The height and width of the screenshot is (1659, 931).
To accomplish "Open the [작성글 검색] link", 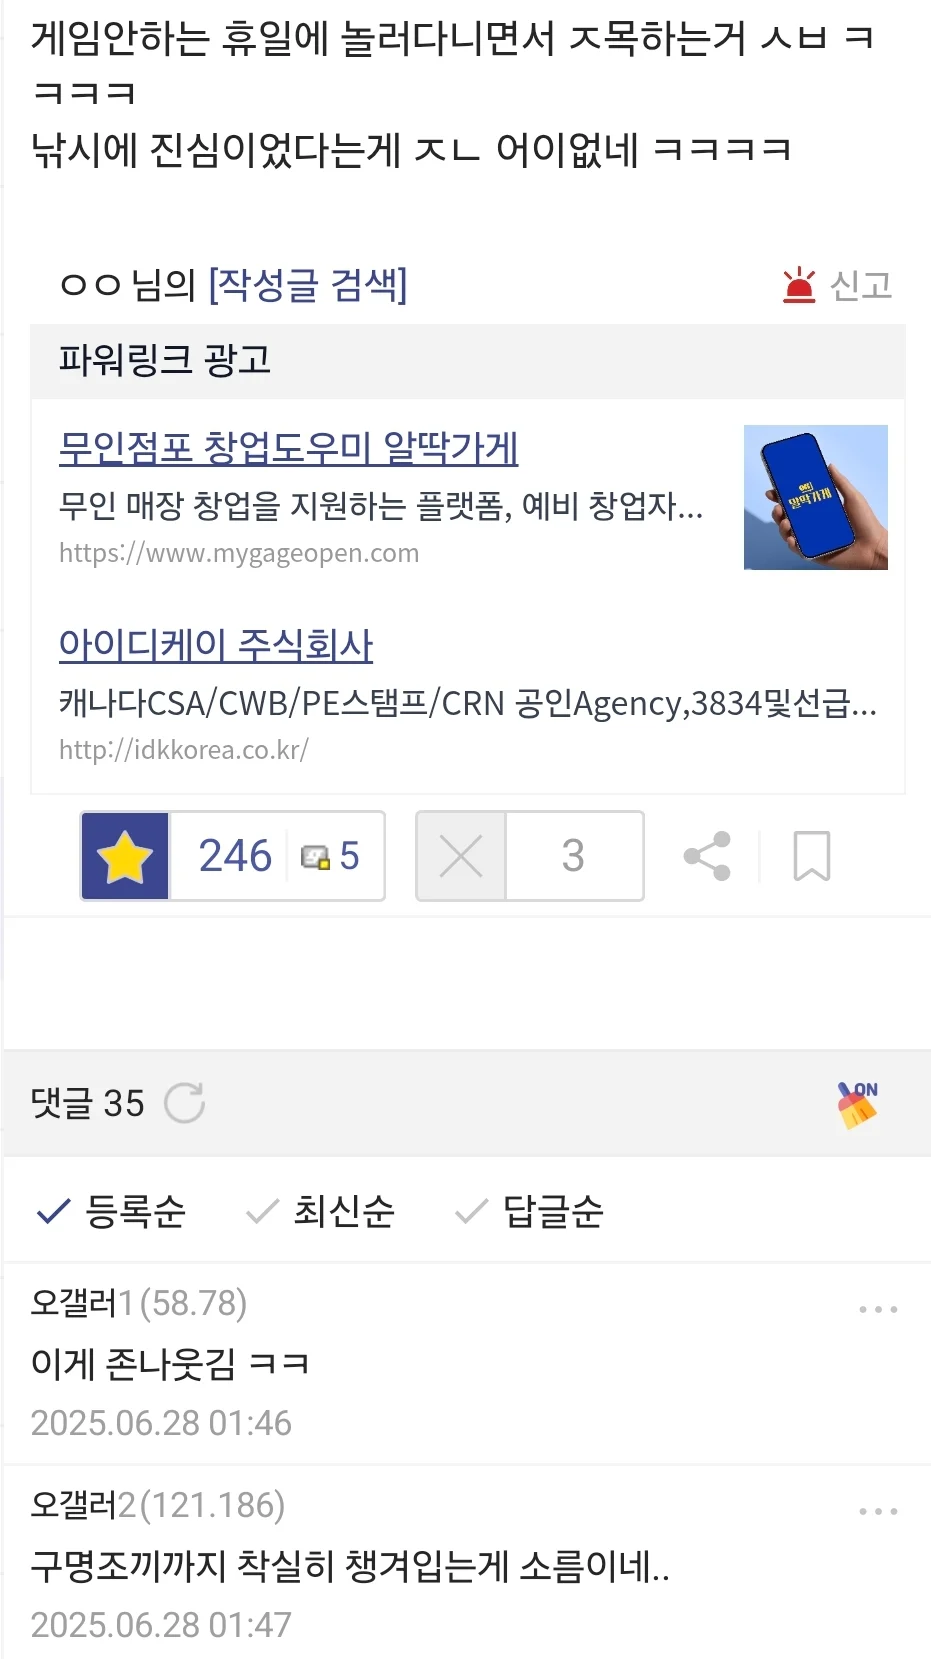I will [308, 285].
